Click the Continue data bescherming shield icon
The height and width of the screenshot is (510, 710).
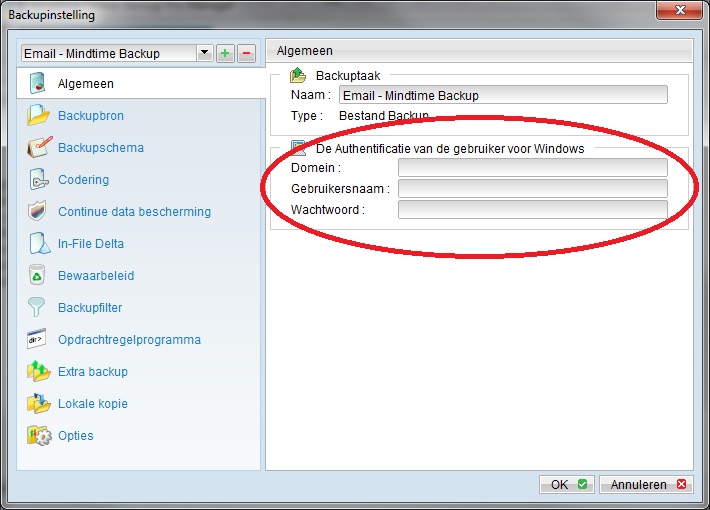point(37,211)
